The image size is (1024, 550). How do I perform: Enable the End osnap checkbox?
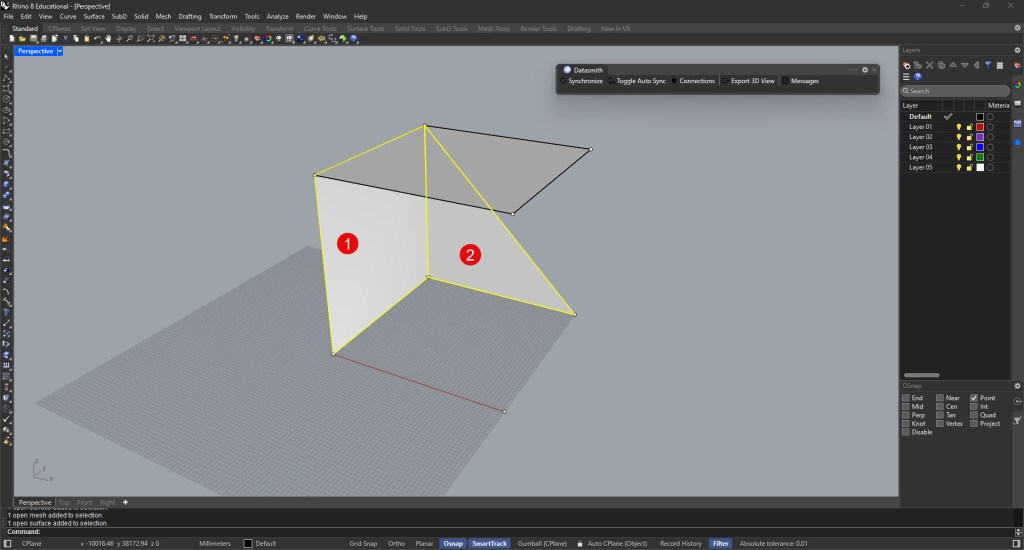[x=906, y=398]
